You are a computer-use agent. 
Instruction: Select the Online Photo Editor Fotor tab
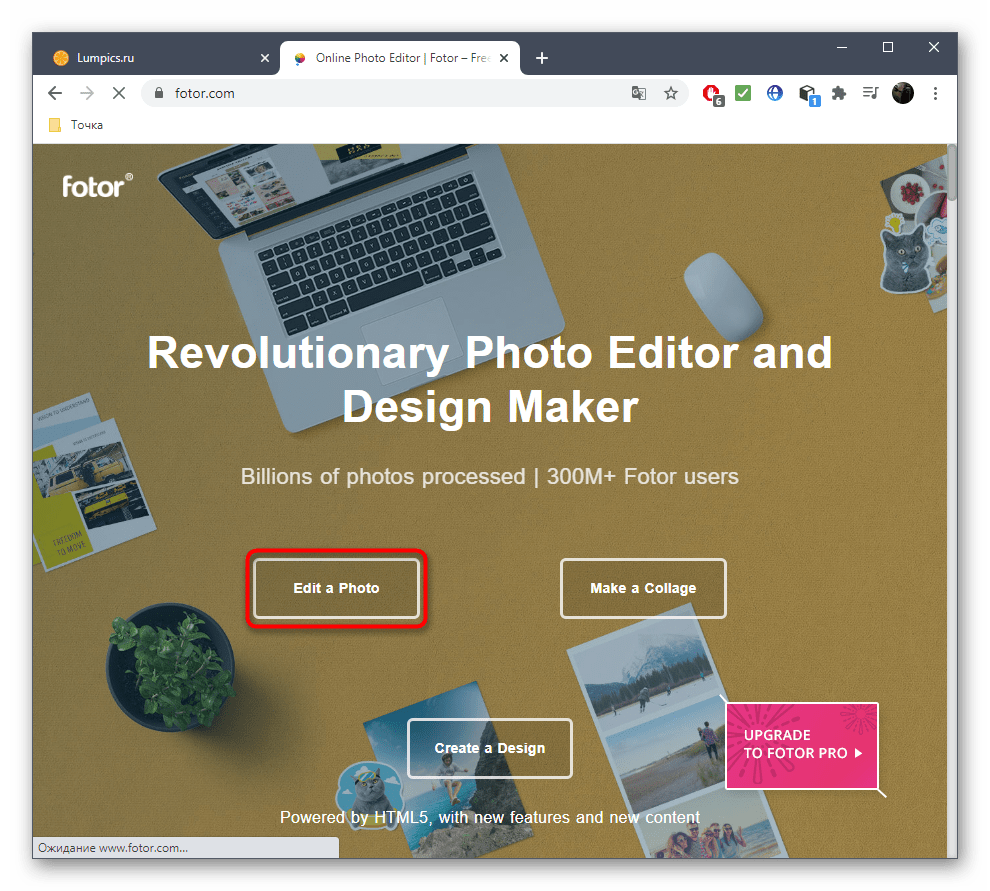pos(400,58)
